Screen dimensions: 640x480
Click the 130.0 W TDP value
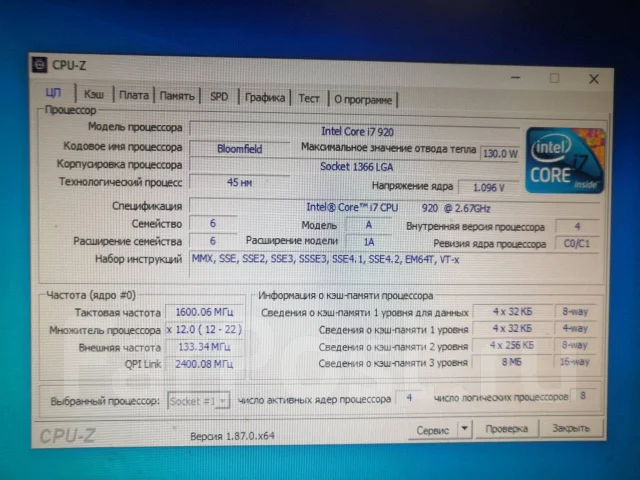tap(500, 153)
